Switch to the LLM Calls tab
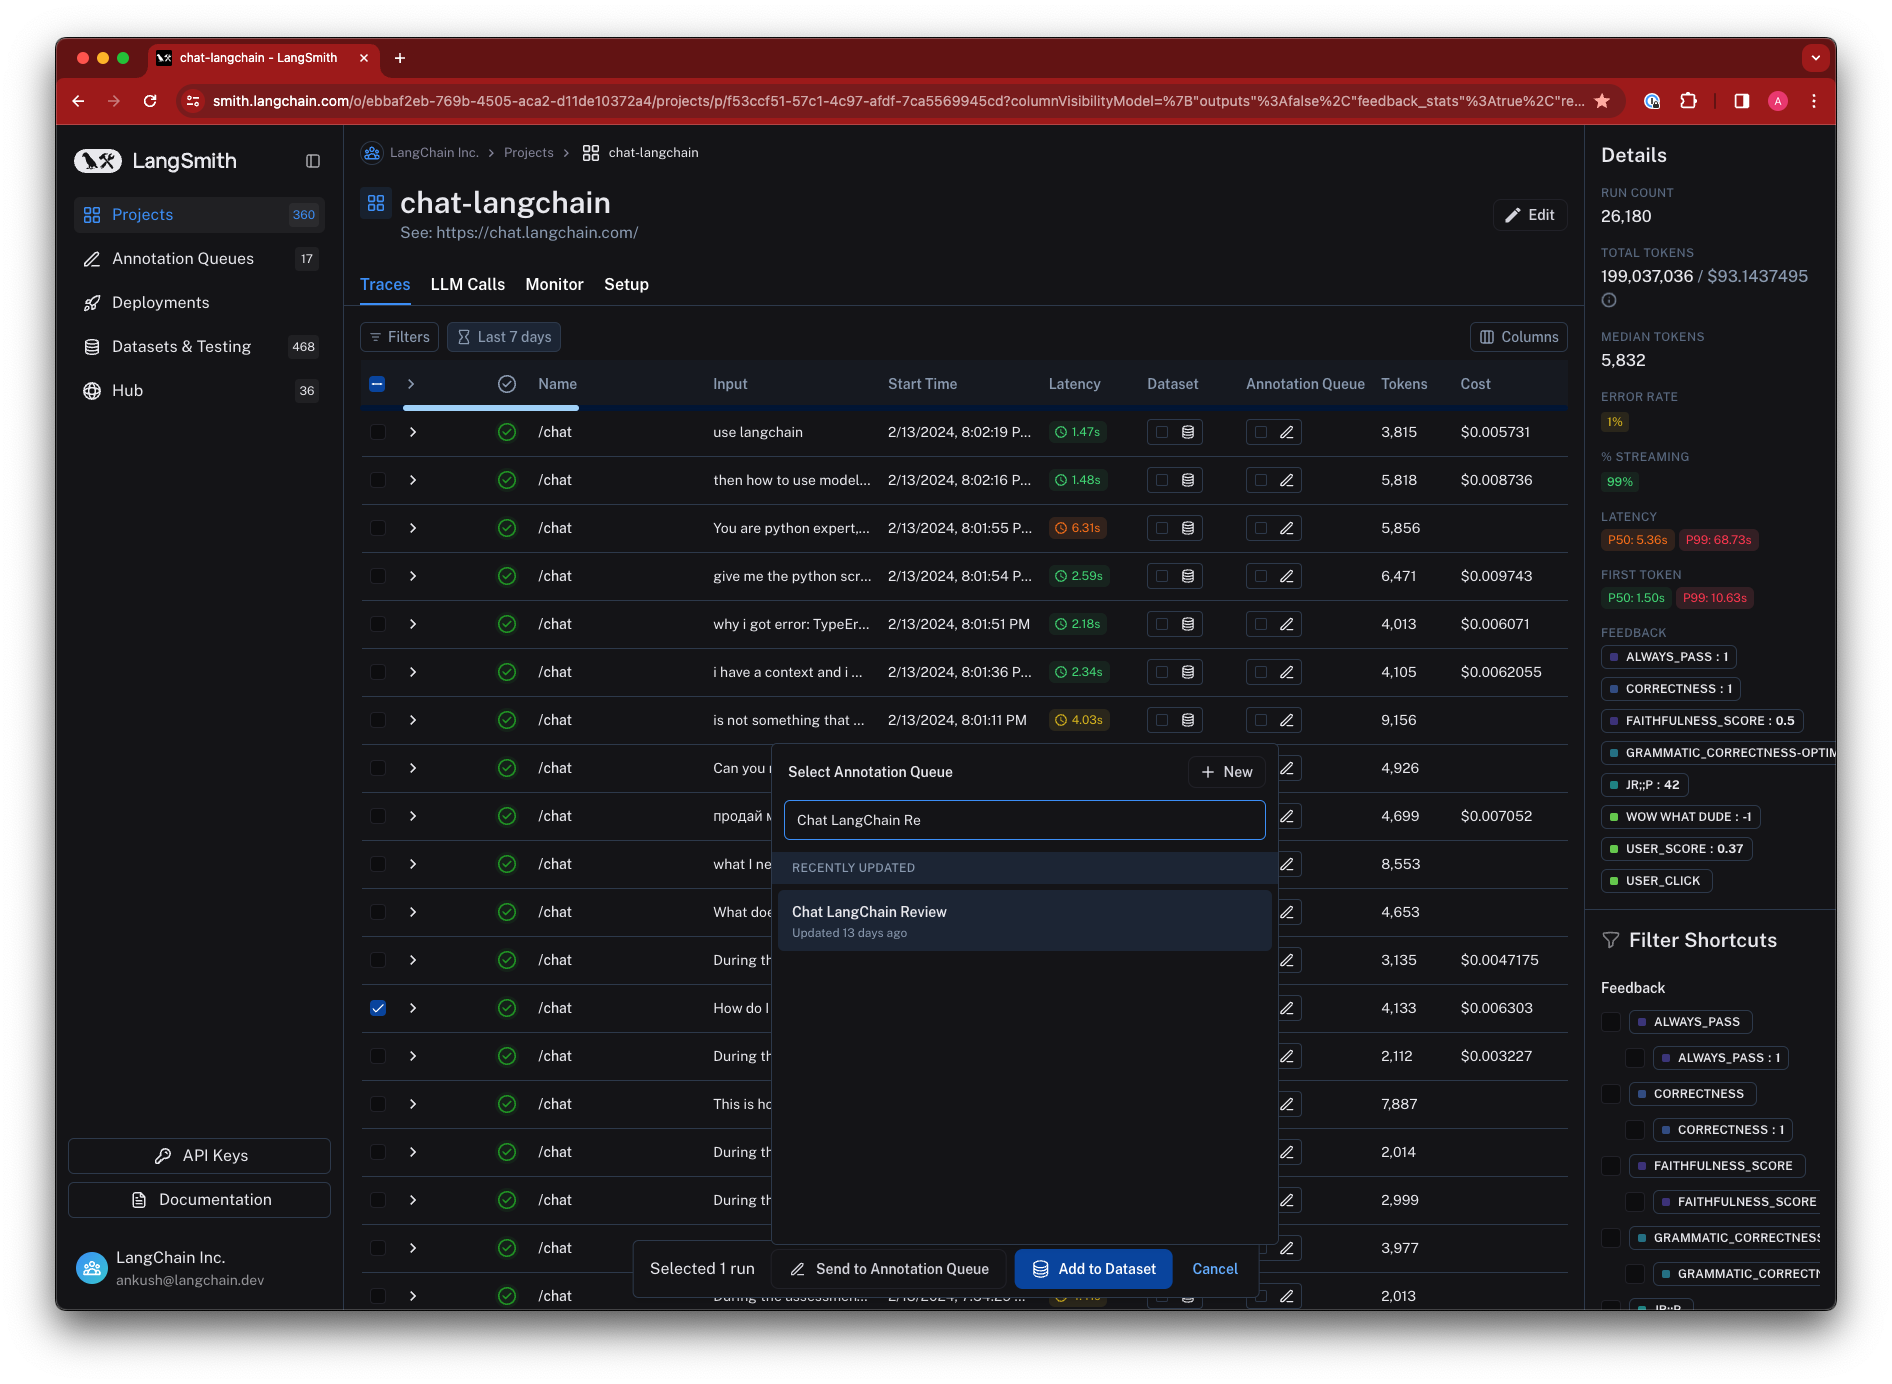 [468, 285]
